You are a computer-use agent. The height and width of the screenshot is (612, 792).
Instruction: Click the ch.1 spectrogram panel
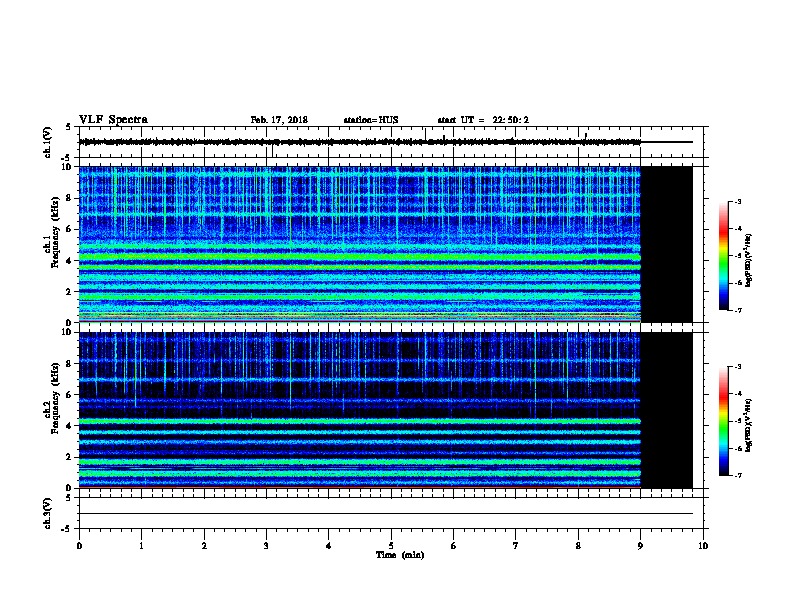click(x=385, y=244)
